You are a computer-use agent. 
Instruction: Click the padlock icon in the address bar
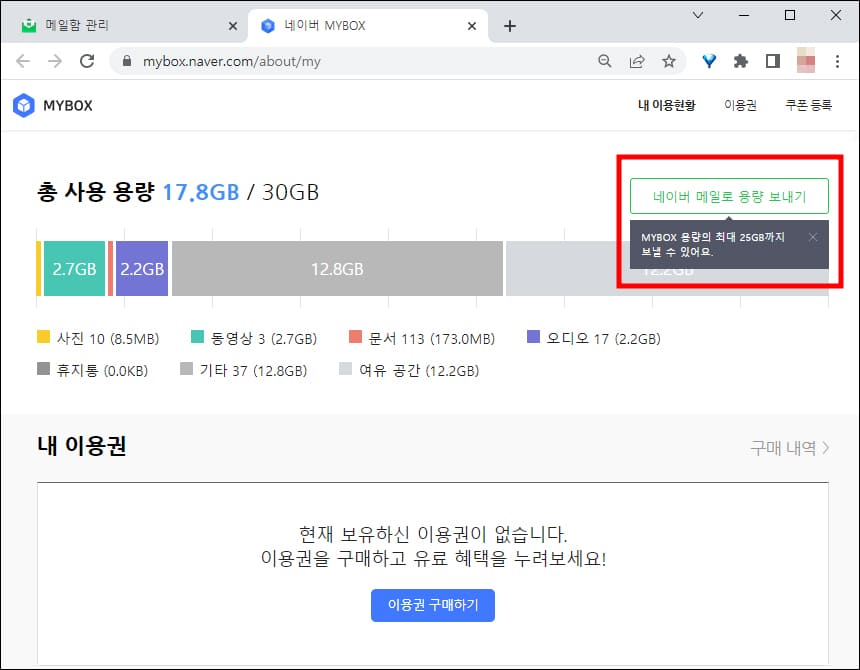point(128,61)
